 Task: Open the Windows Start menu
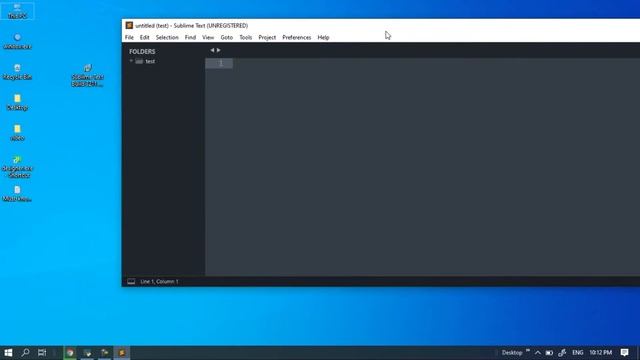point(8,353)
